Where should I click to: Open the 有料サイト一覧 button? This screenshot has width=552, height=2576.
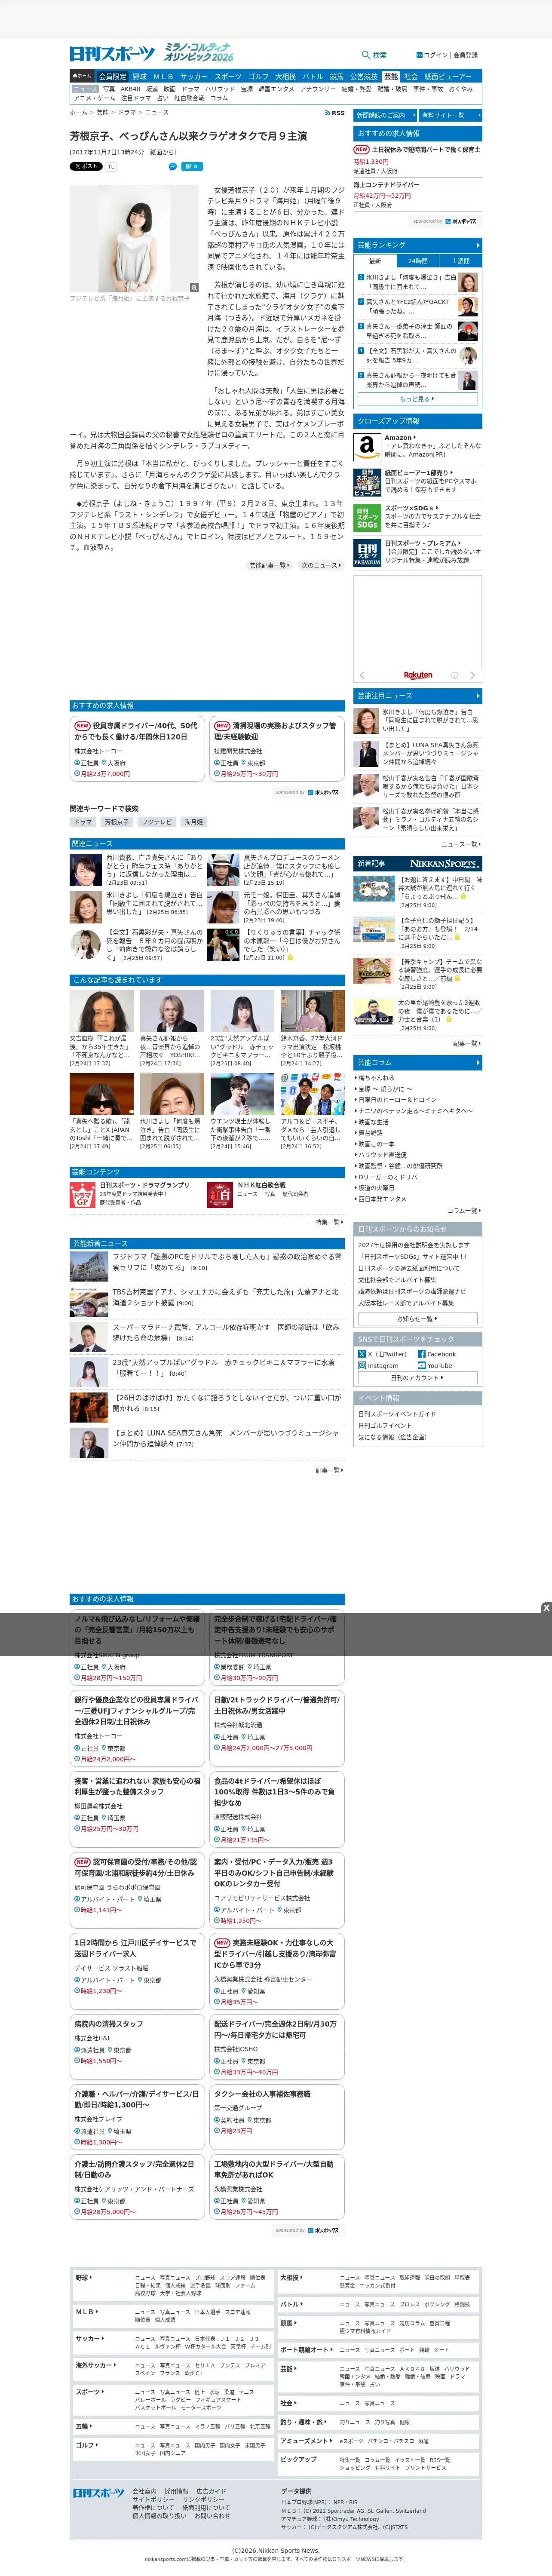coord(450,115)
